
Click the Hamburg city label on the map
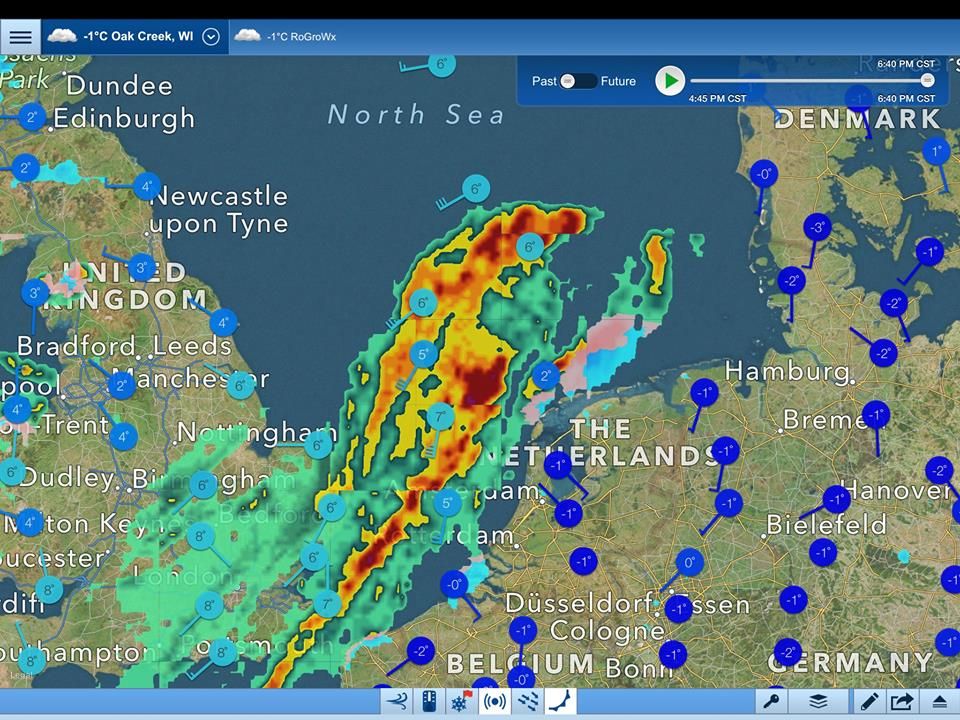787,371
